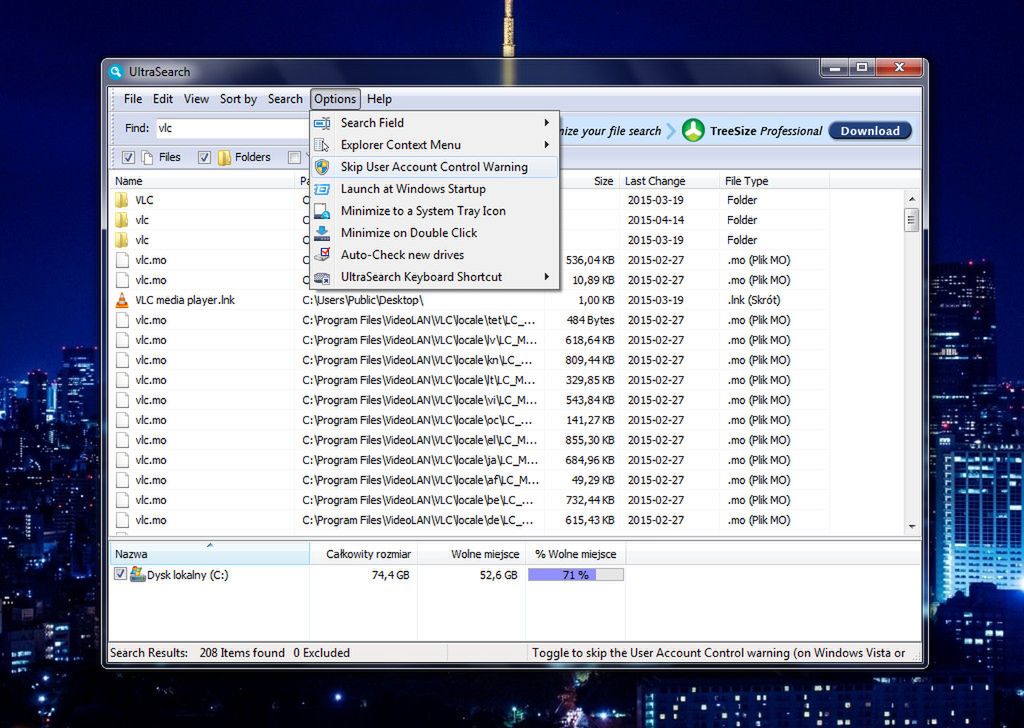Click the path C:\Users\Public\Desktop\
The height and width of the screenshot is (728, 1024).
(362, 300)
